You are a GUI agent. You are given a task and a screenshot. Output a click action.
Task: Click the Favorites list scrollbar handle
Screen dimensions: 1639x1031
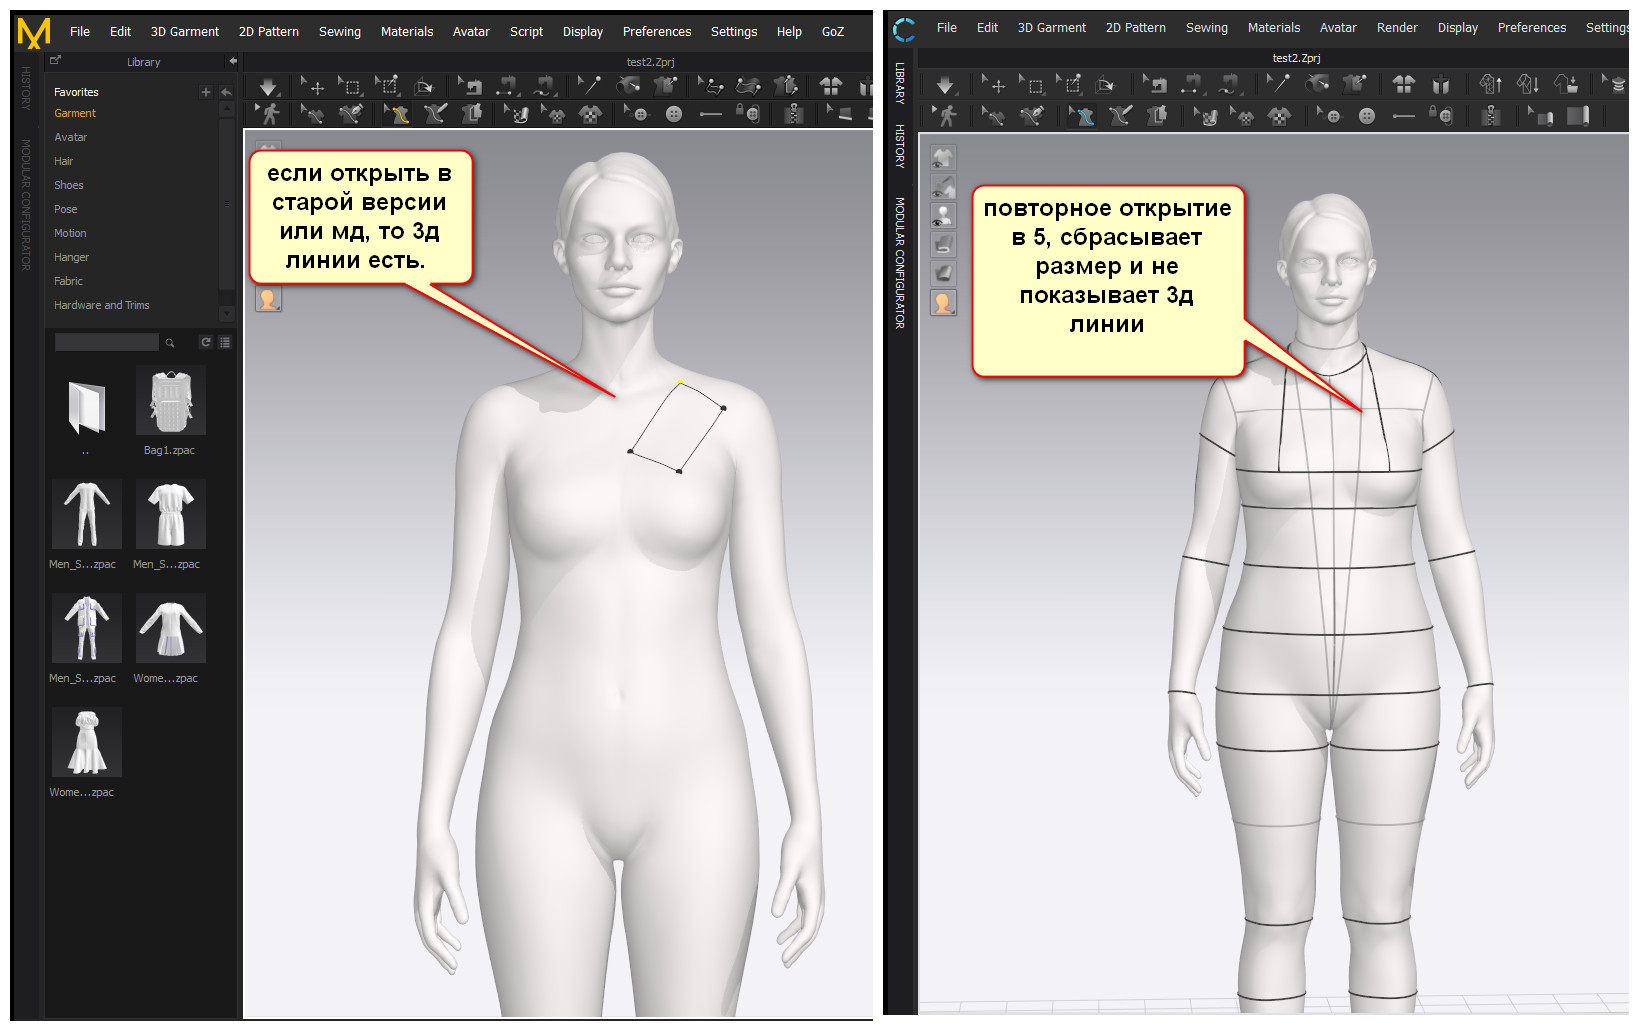[x=227, y=203]
